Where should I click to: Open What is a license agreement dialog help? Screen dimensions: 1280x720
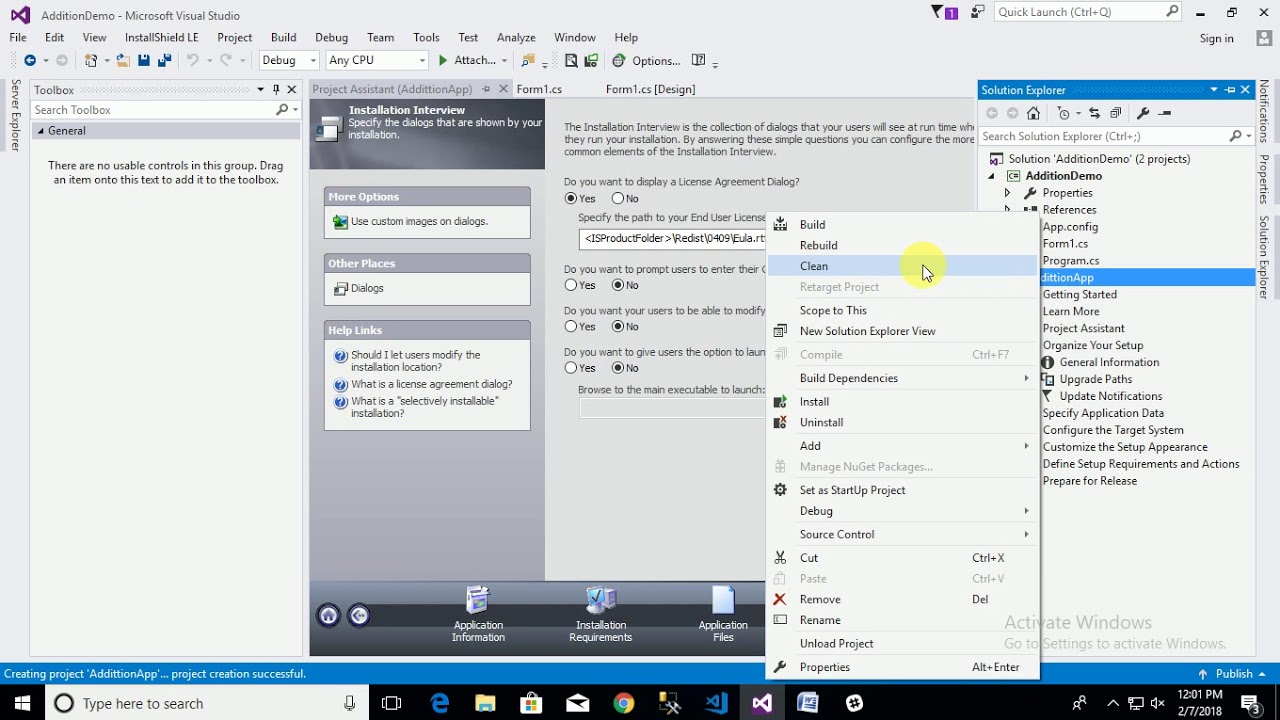431,384
